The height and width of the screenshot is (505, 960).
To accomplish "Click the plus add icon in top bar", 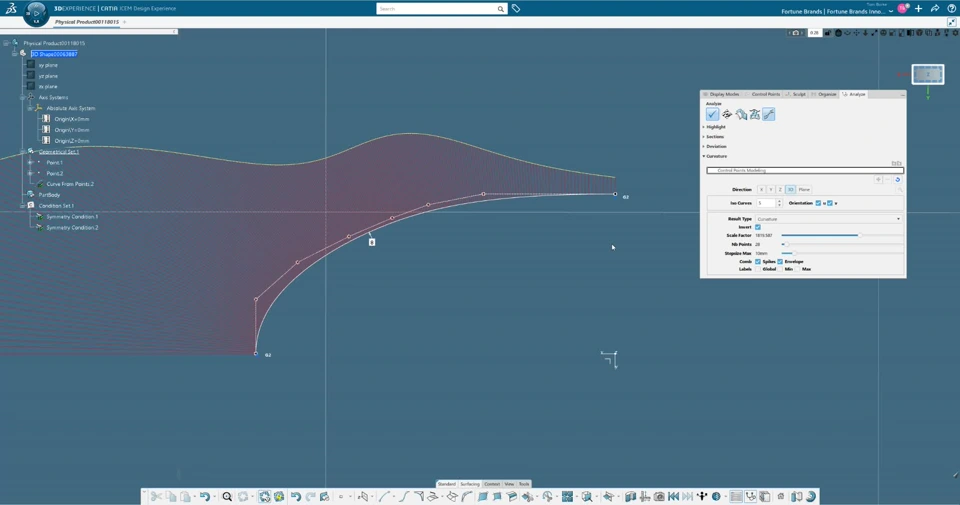I will pyautogui.click(x=918, y=9).
